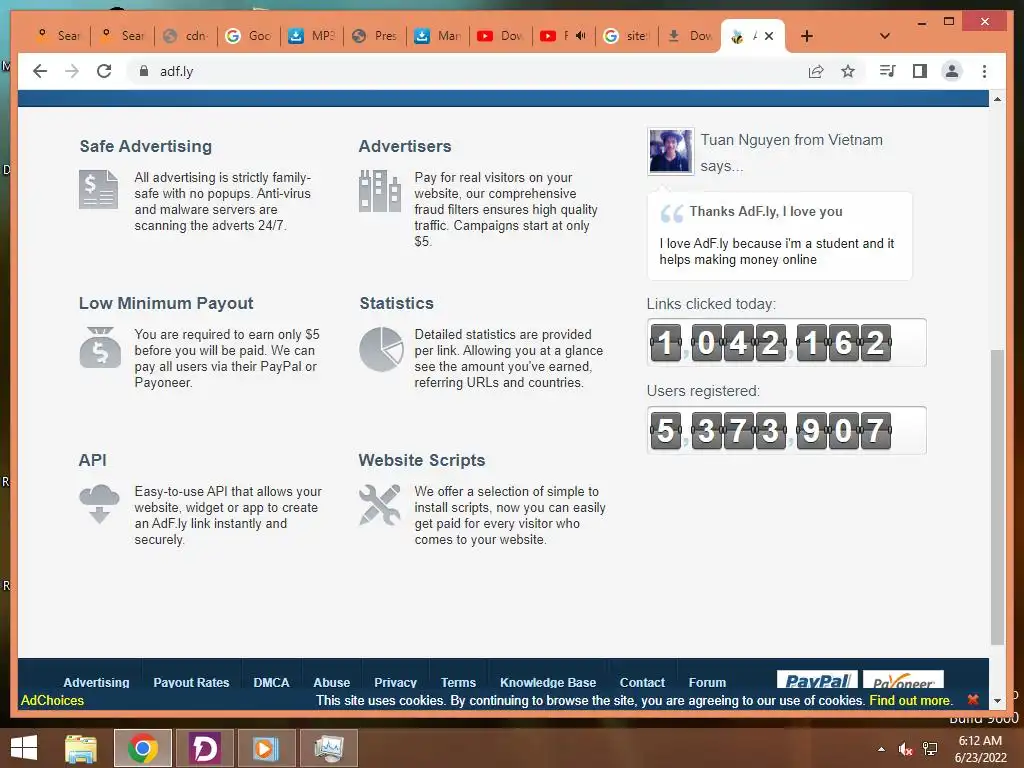
Task: Click the Advertisers heading
Action: [405, 146]
